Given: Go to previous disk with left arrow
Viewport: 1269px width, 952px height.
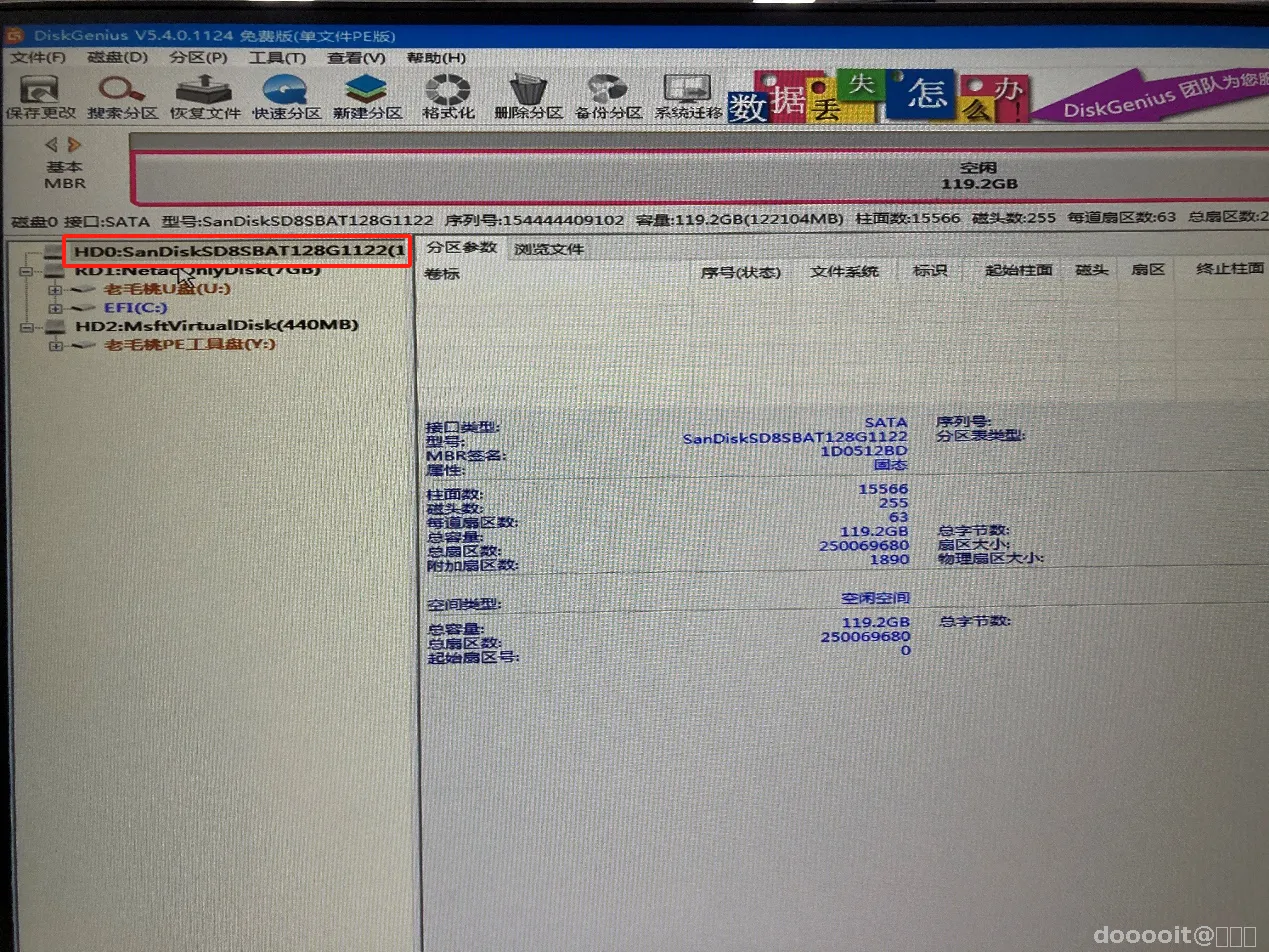Looking at the screenshot, I should pyautogui.click(x=52, y=144).
